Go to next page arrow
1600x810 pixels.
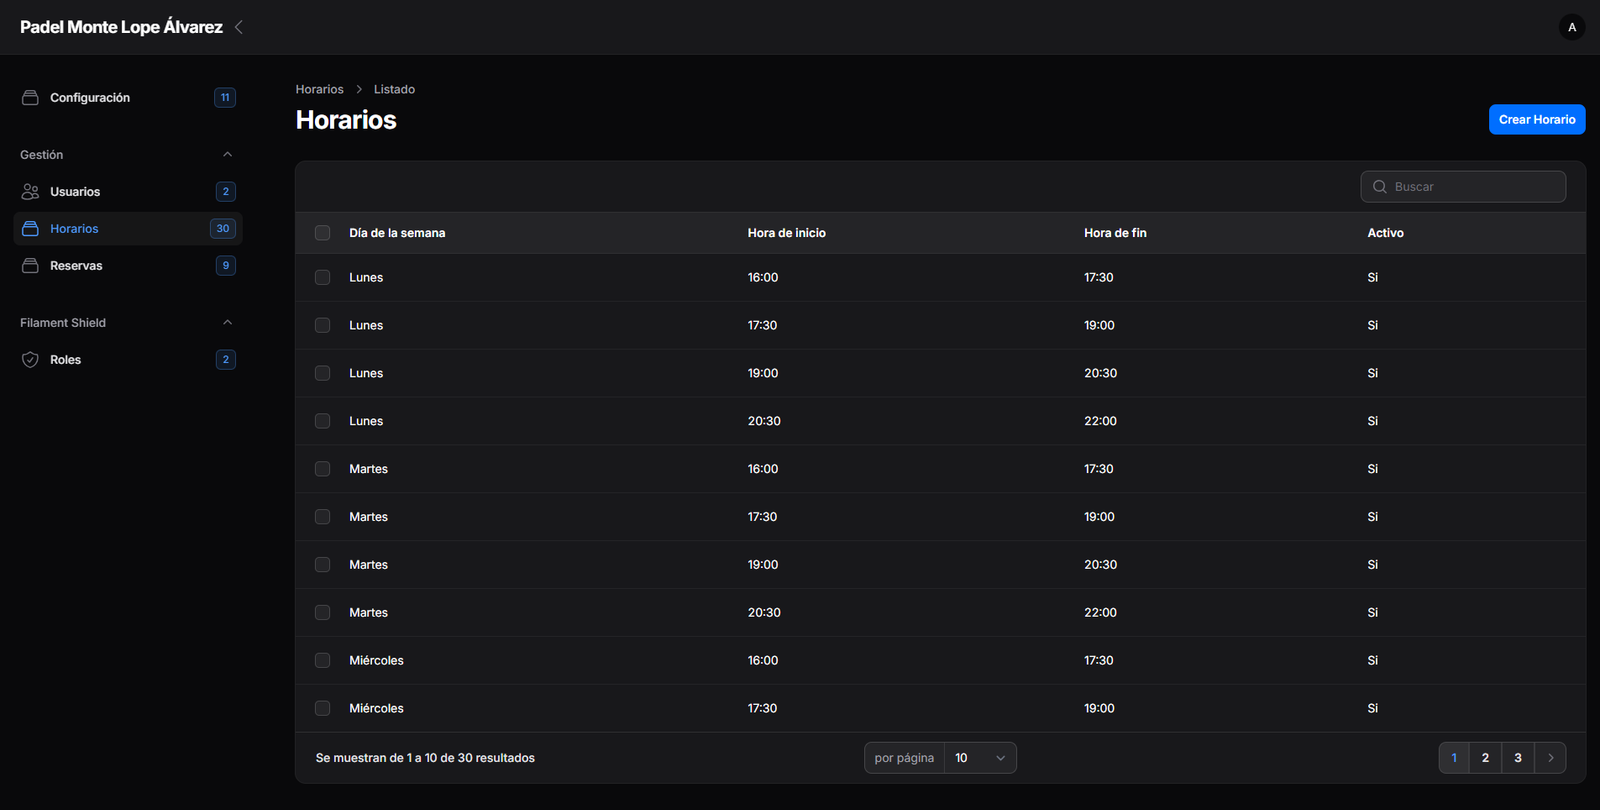pos(1550,758)
